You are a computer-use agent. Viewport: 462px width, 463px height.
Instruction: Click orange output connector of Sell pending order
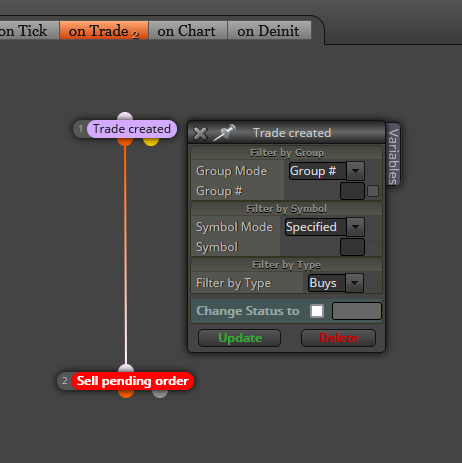pyautogui.click(x=126, y=393)
